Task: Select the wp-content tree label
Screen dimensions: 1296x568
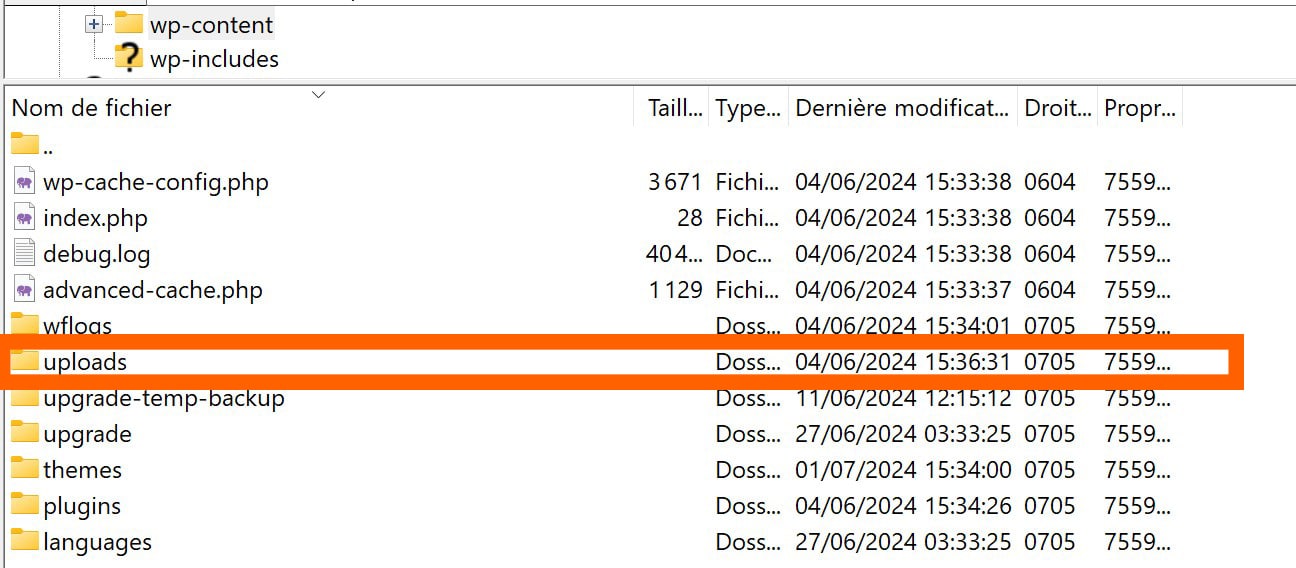Action: coord(211,24)
